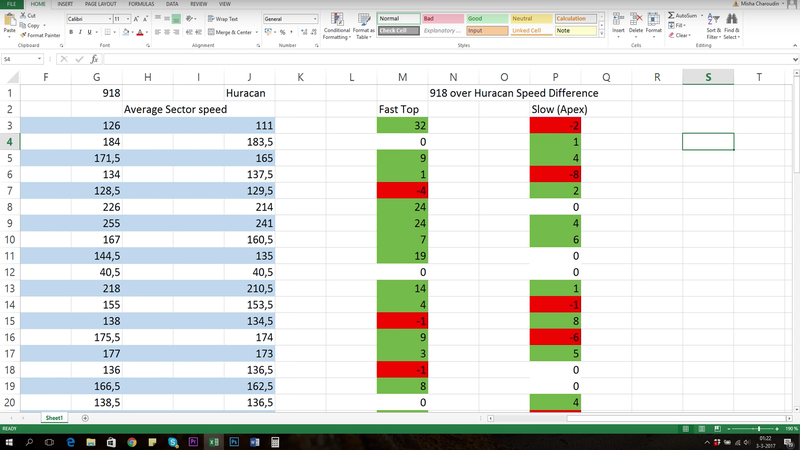
Task: Open the FILE tab
Action: coord(11,4)
